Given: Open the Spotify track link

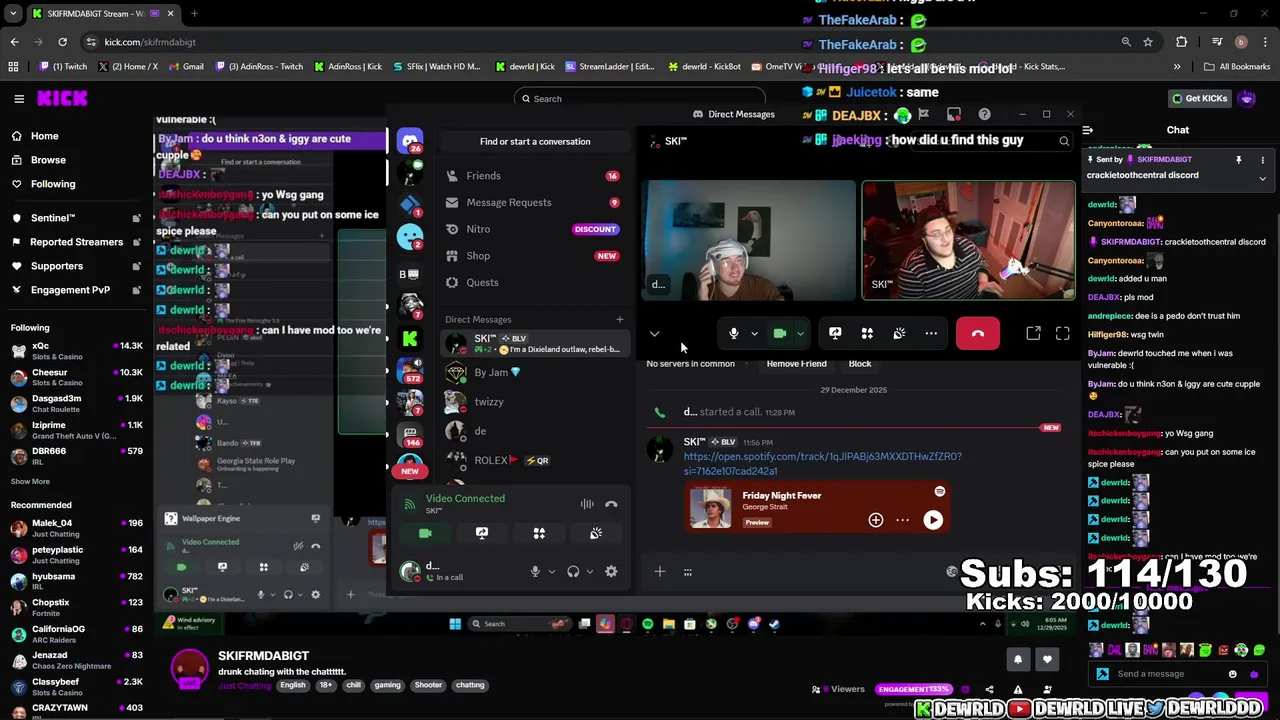Looking at the screenshot, I should point(822,463).
